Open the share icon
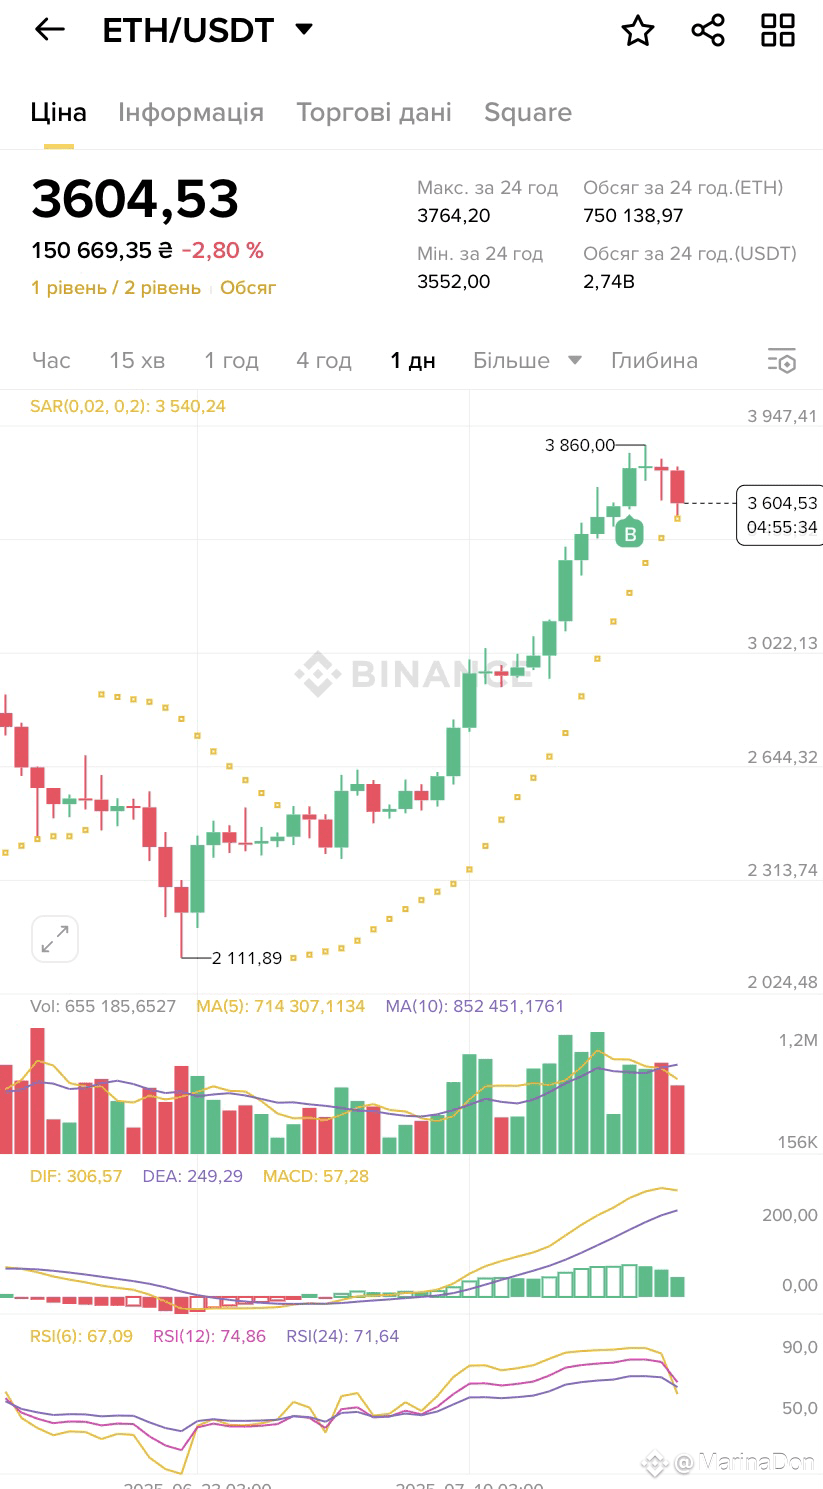Image resolution: width=823 pixels, height=1489 pixels. pos(708,30)
